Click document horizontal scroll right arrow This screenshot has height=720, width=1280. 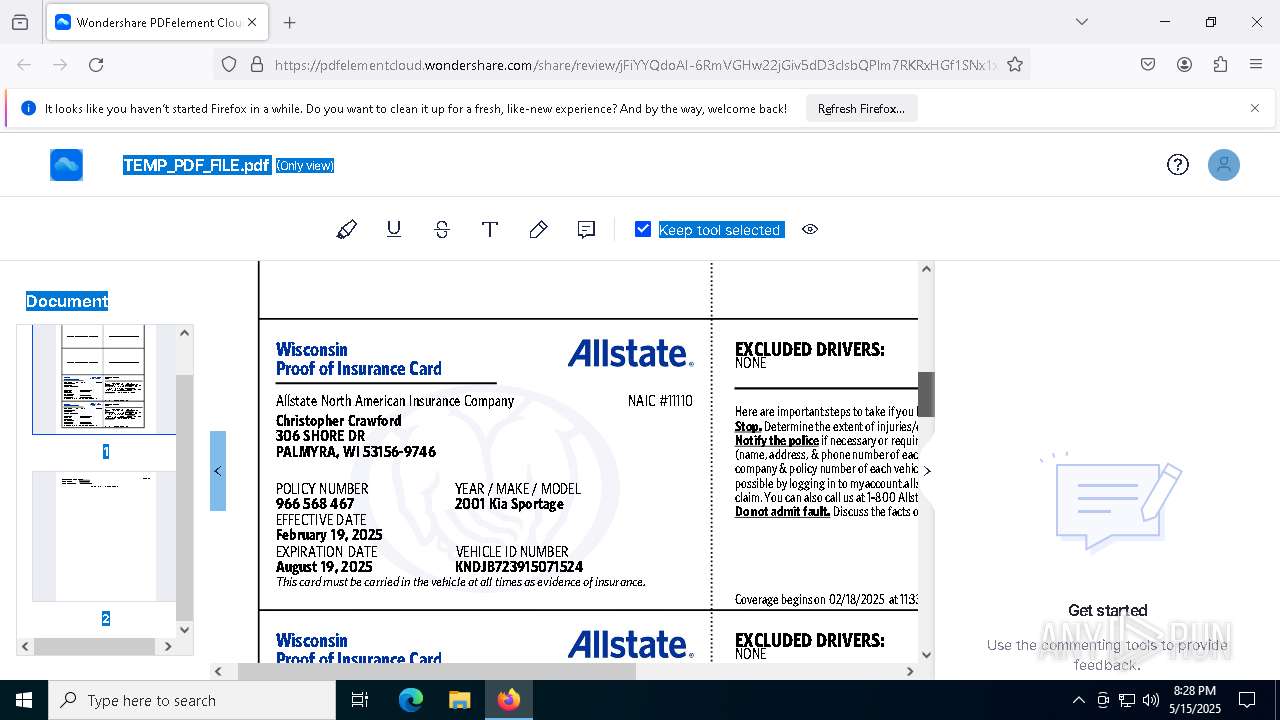pyautogui.click(x=910, y=671)
